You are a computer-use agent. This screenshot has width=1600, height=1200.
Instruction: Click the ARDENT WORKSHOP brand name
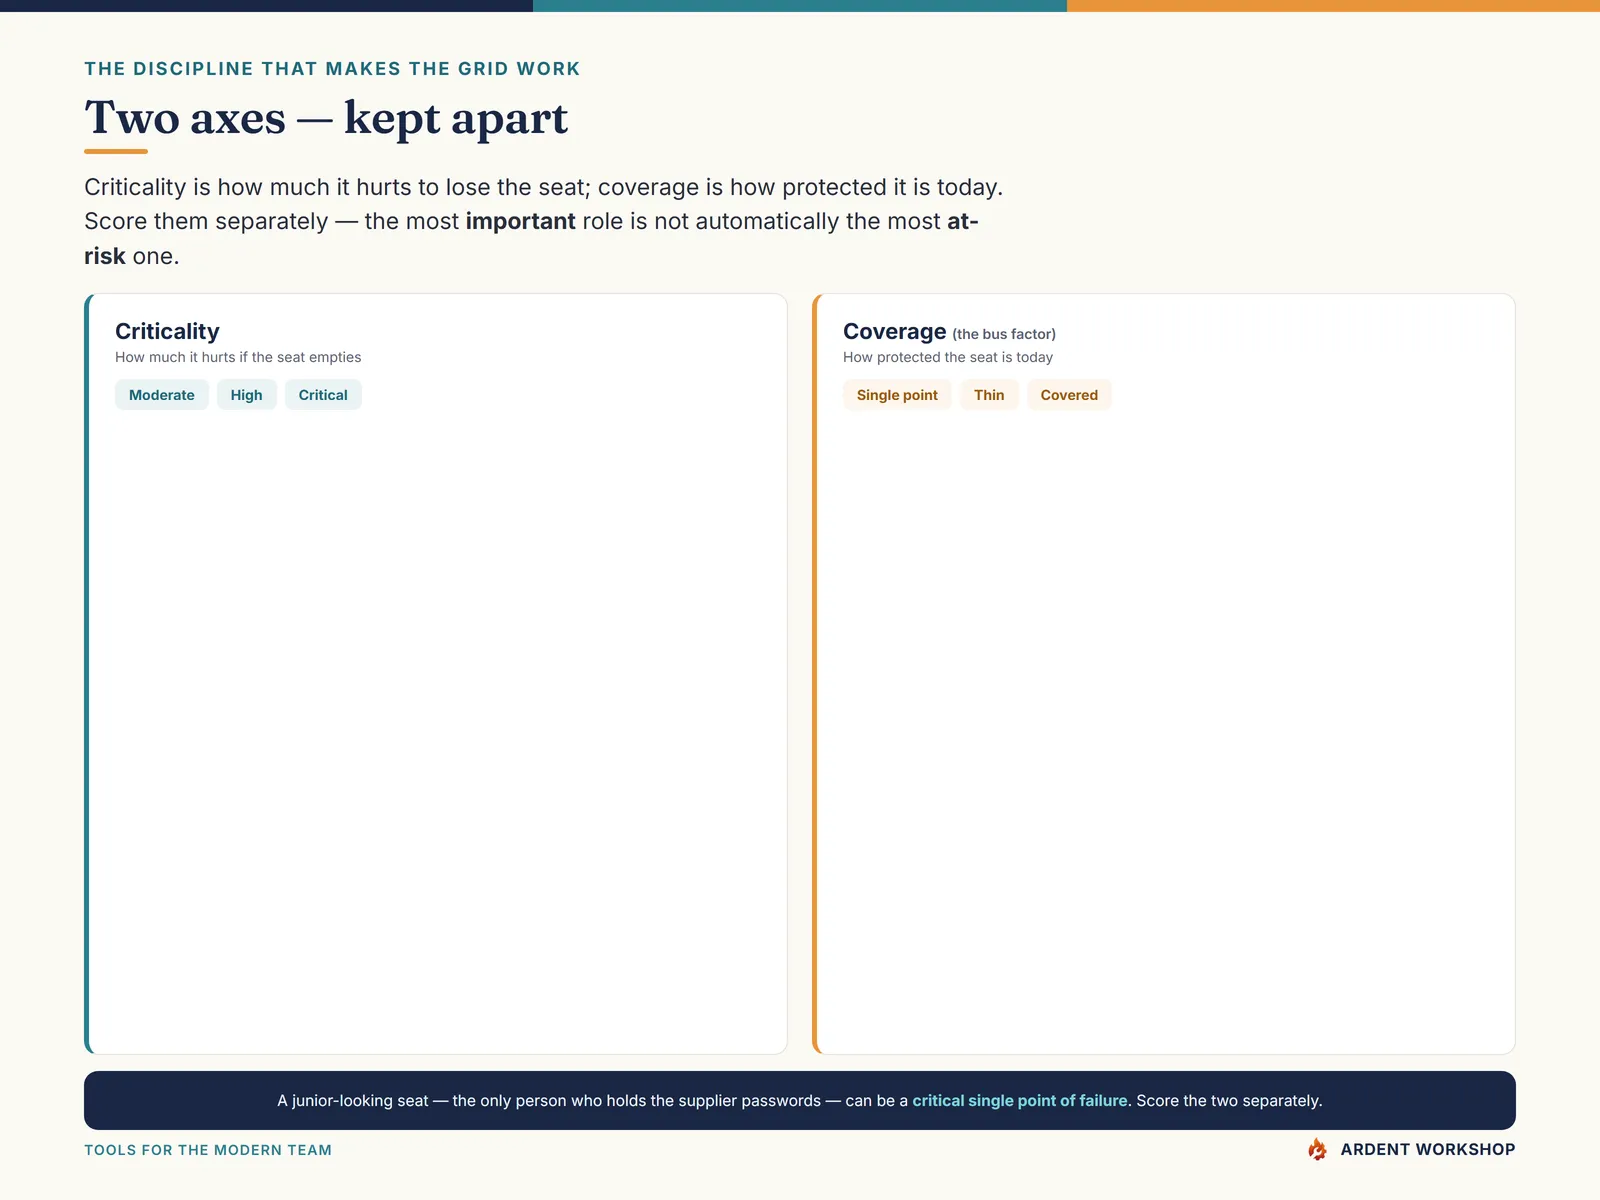click(x=1428, y=1149)
